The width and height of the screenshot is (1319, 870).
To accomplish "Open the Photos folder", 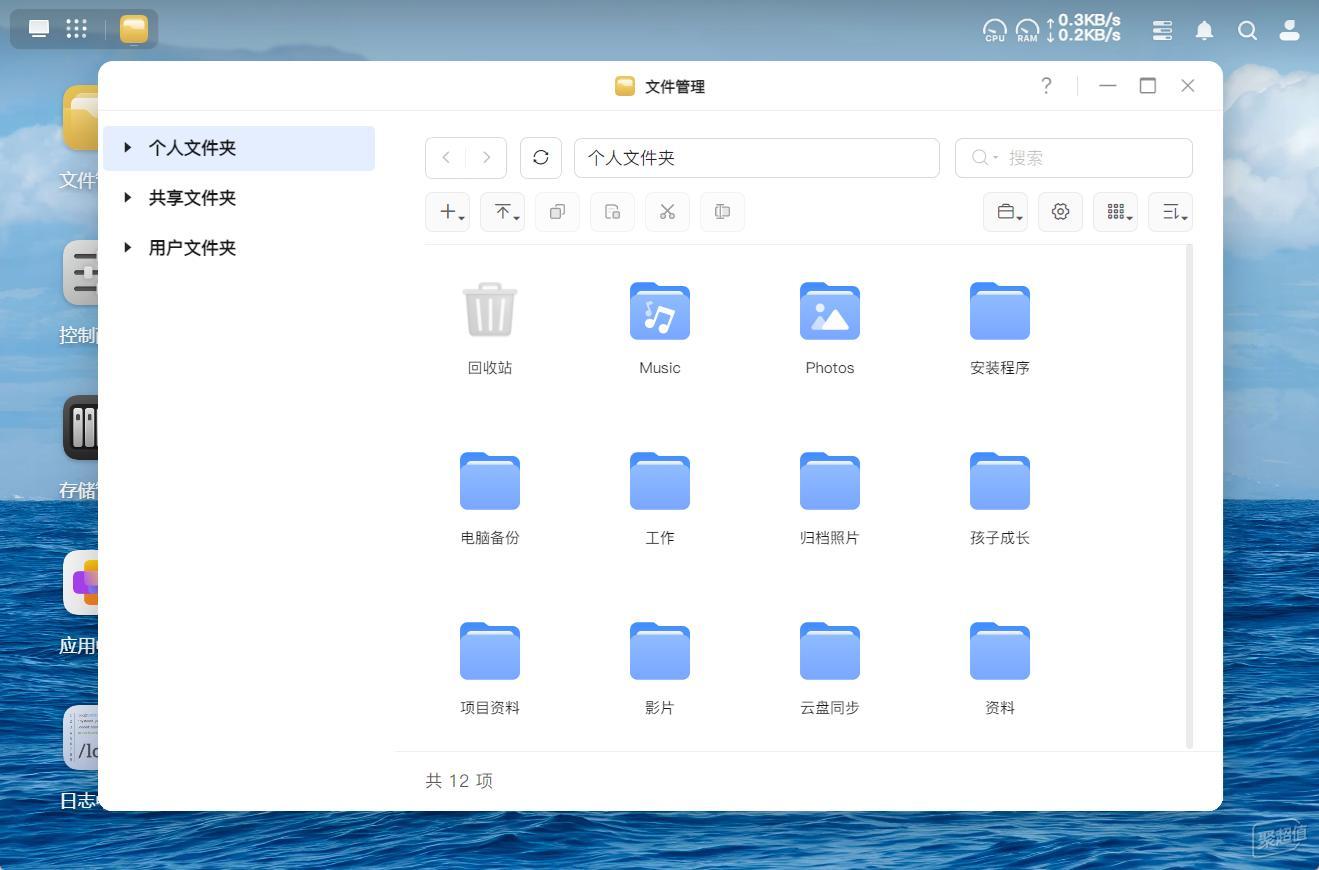I will point(830,311).
